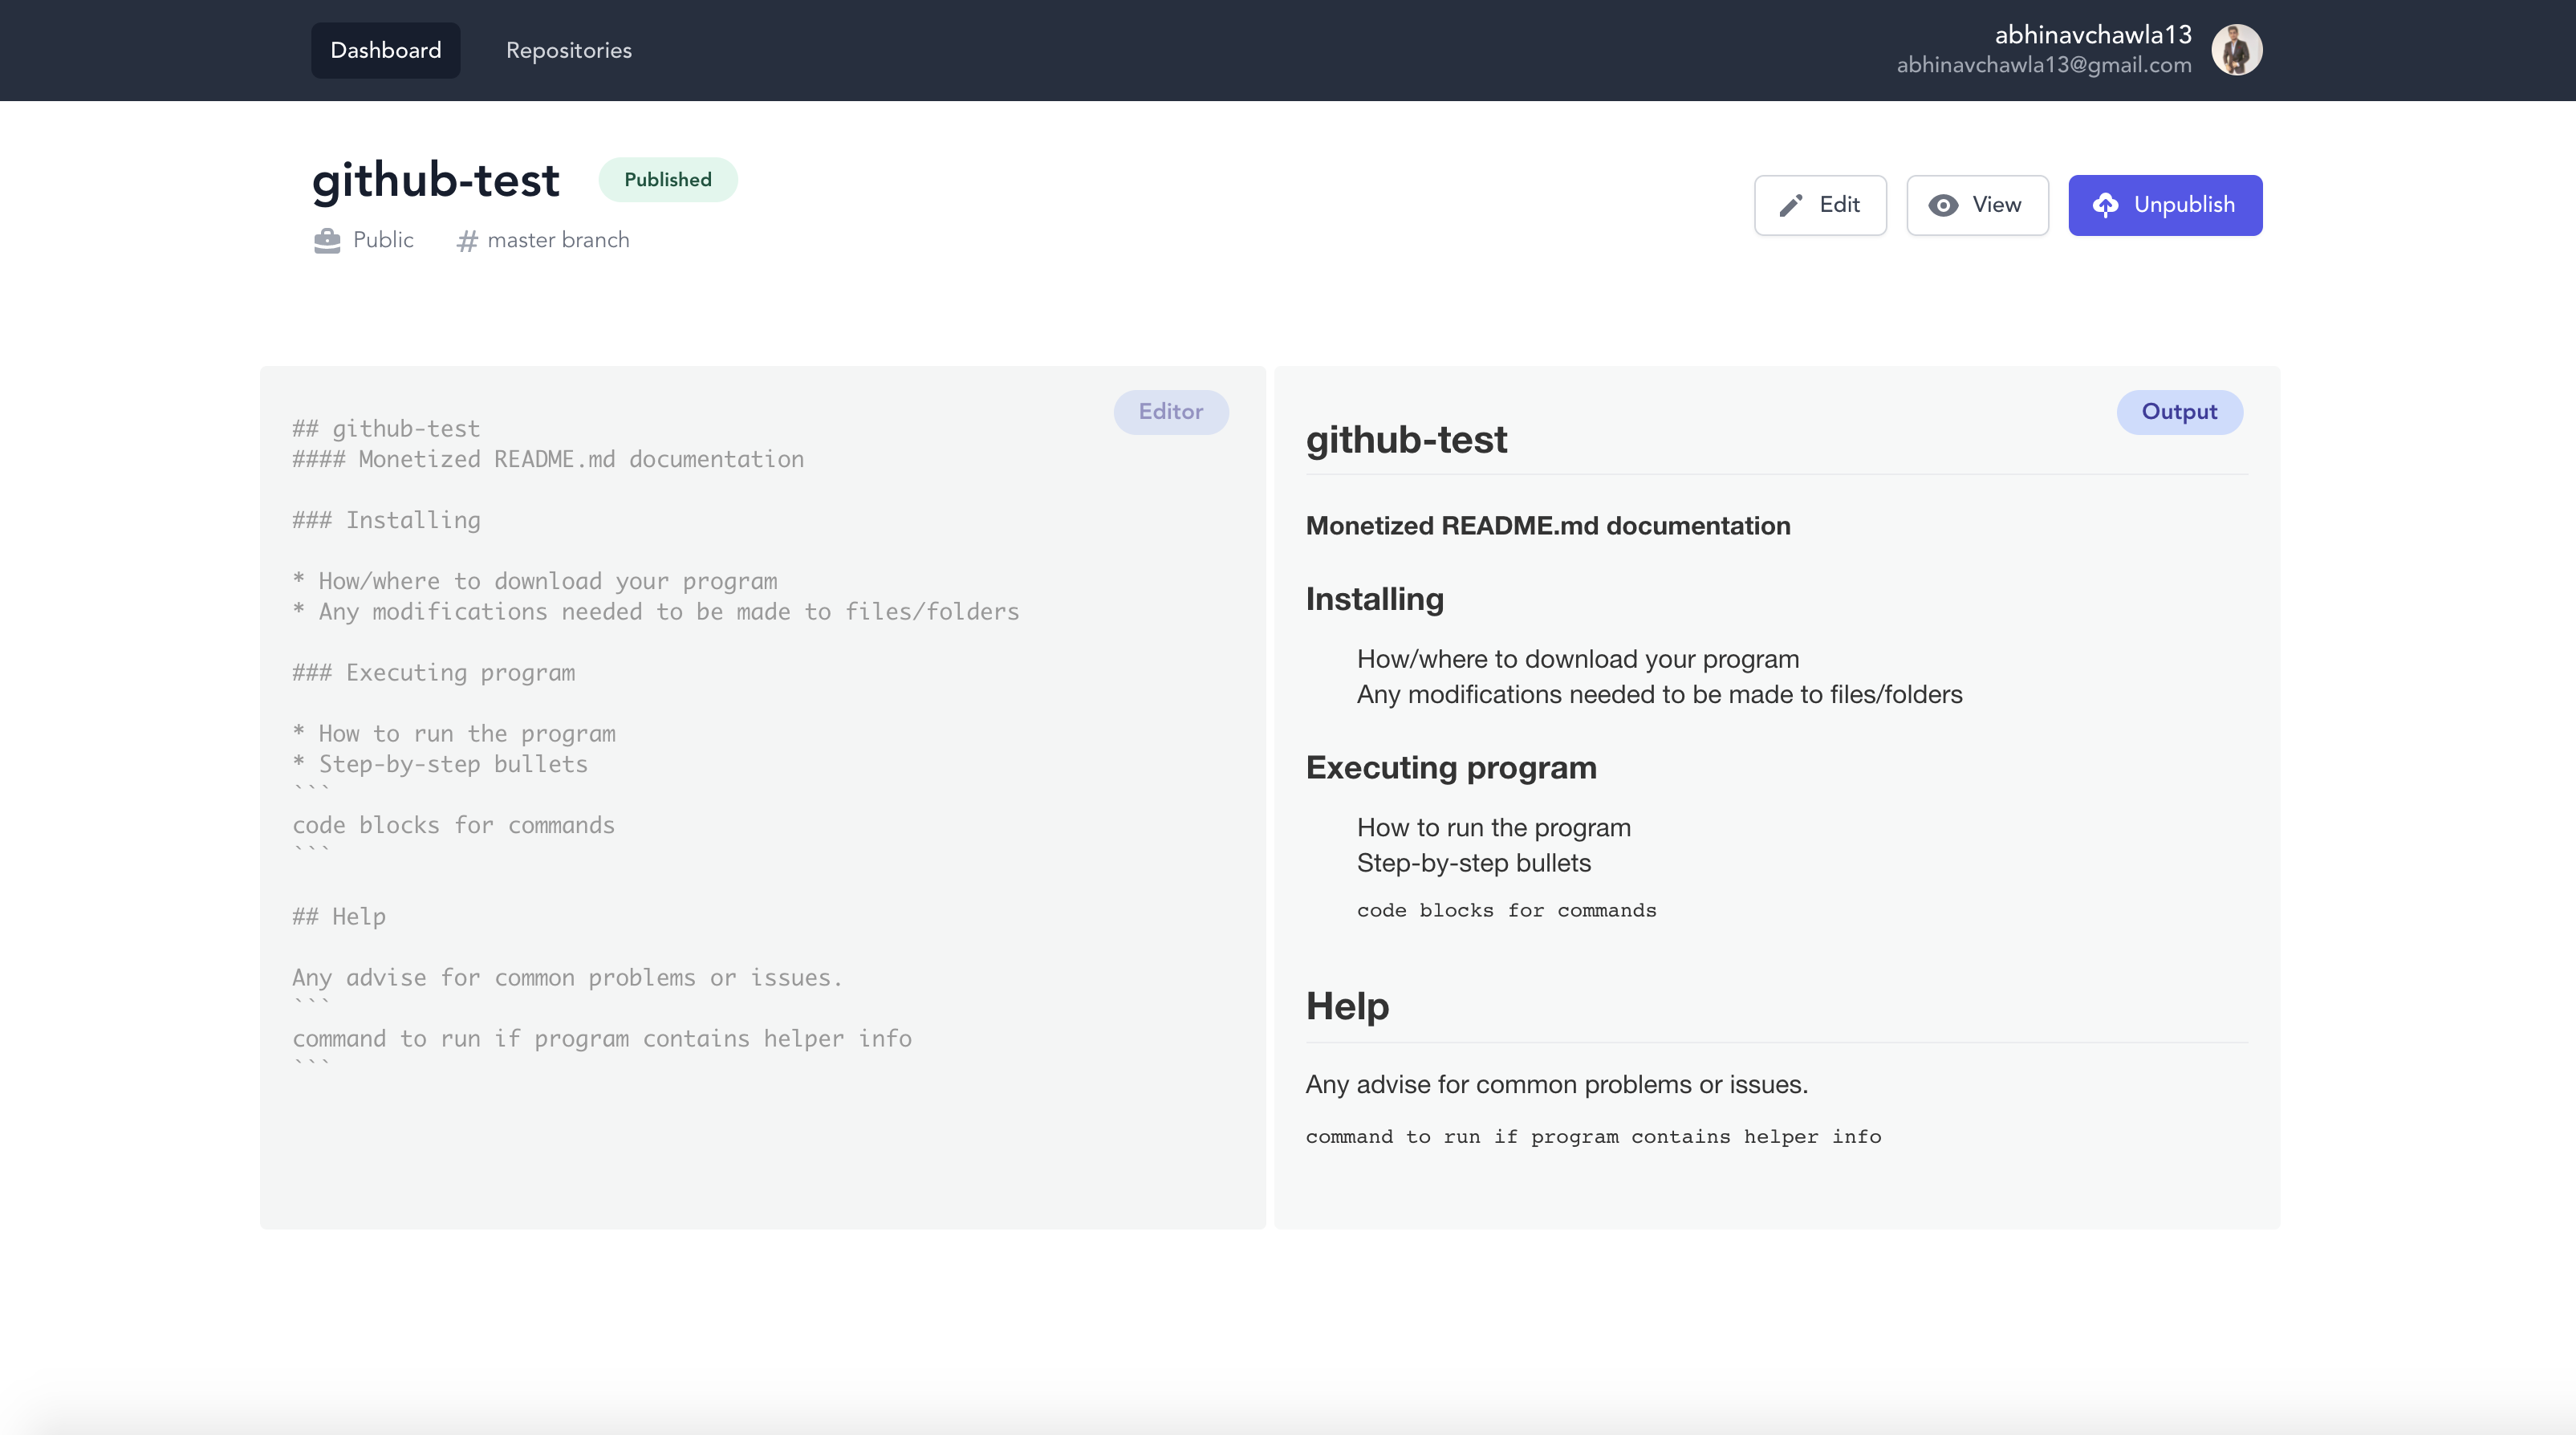Image resolution: width=2576 pixels, height=1435 pixels.
Task: Click the hash icon beside master branch
Action: 466,241
